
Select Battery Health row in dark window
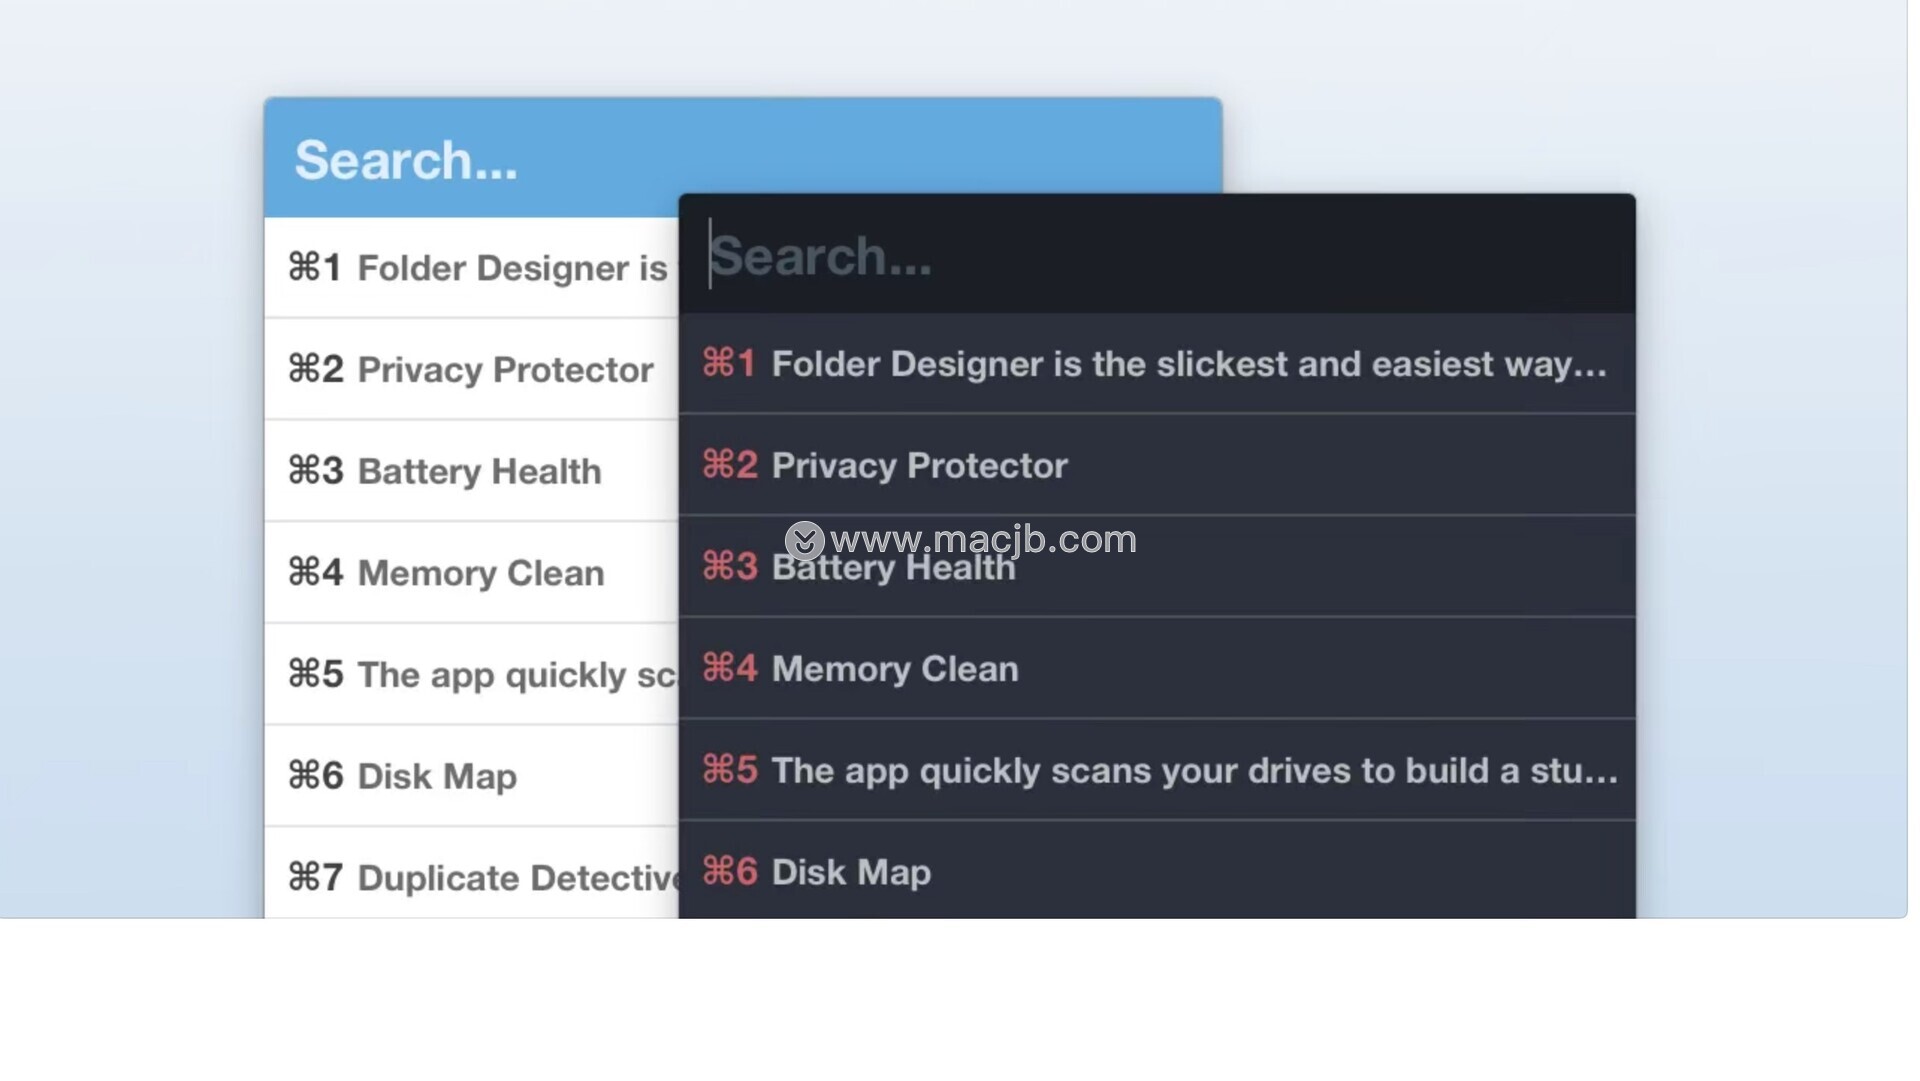point(1157,567)
